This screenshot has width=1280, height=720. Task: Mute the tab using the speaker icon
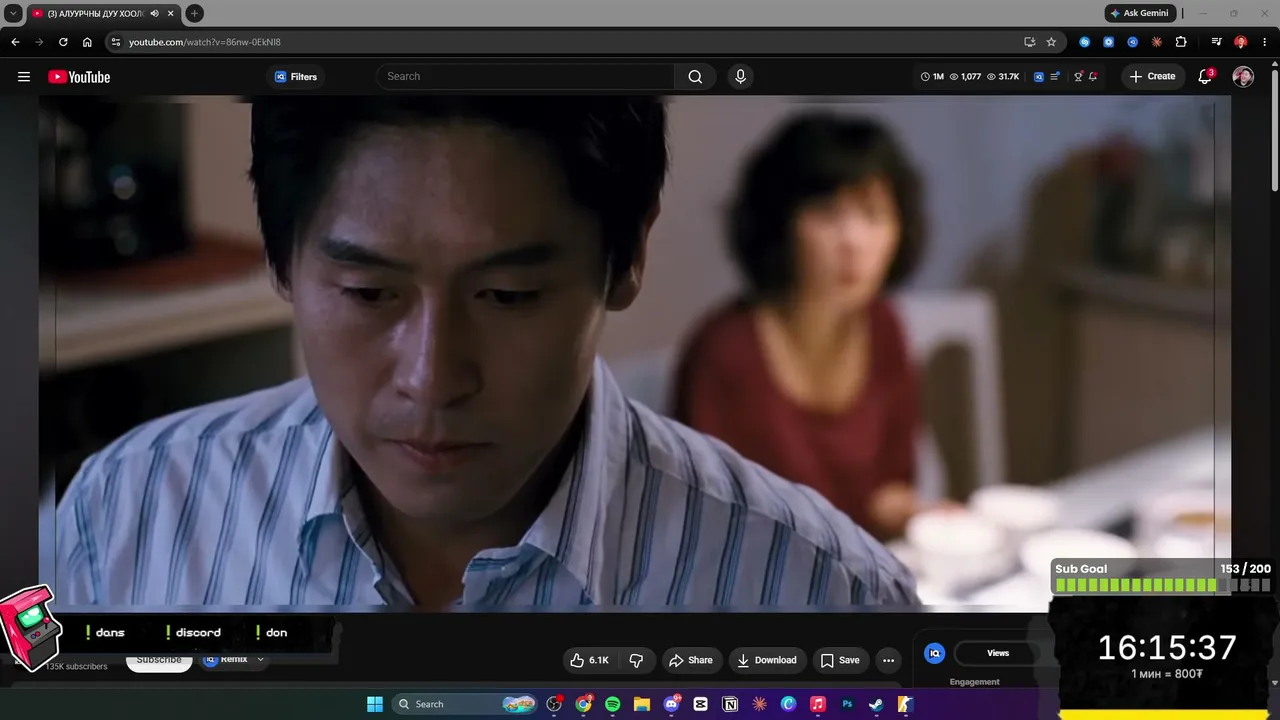154,13
